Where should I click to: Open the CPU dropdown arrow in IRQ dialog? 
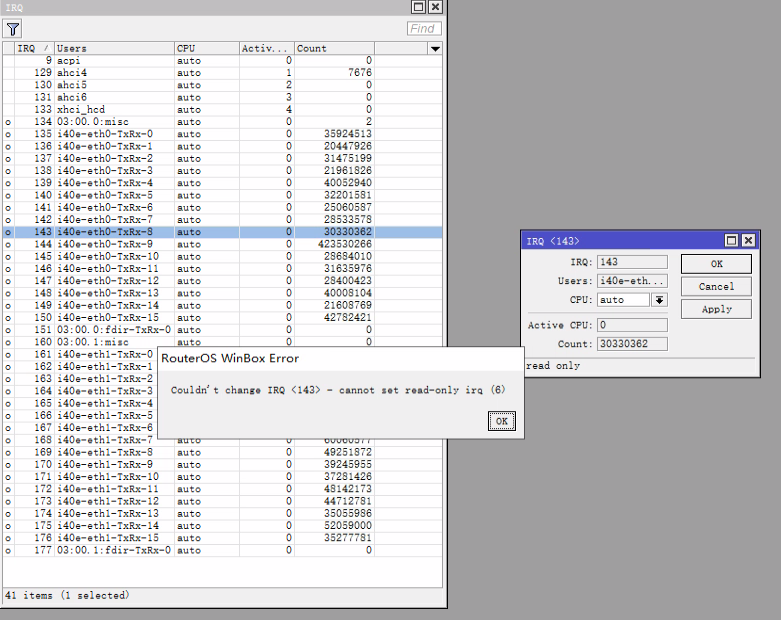coord(659,300)
